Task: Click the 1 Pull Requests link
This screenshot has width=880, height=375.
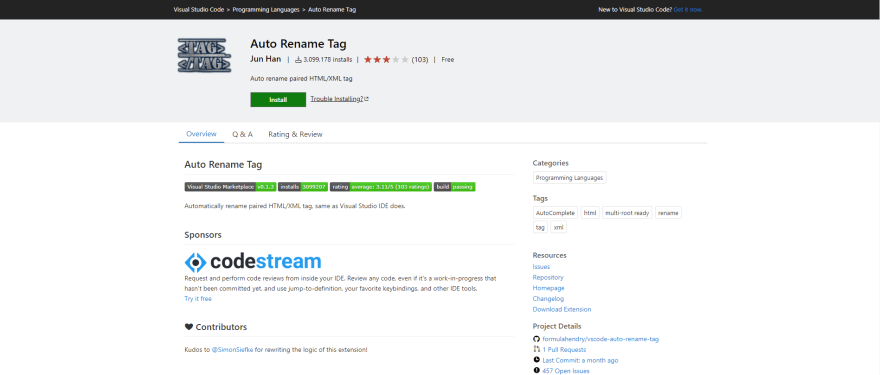Action: [x=564, y=350]
